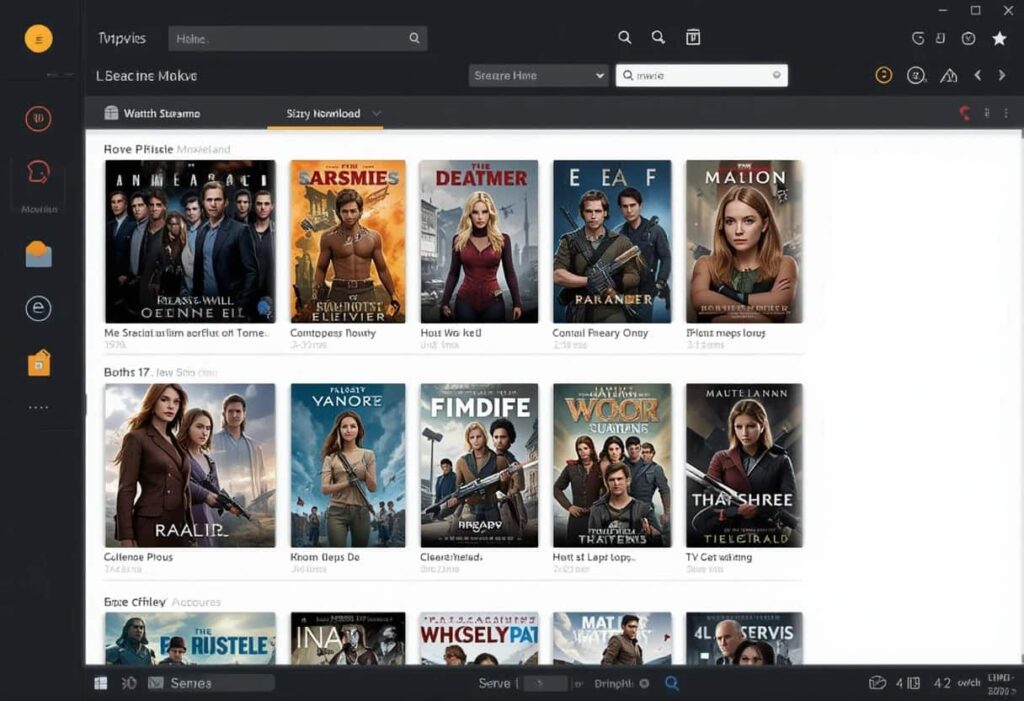Open the calendar icon in top toolbar
This screenshot has width=1024, height=701.
(693, 37)
